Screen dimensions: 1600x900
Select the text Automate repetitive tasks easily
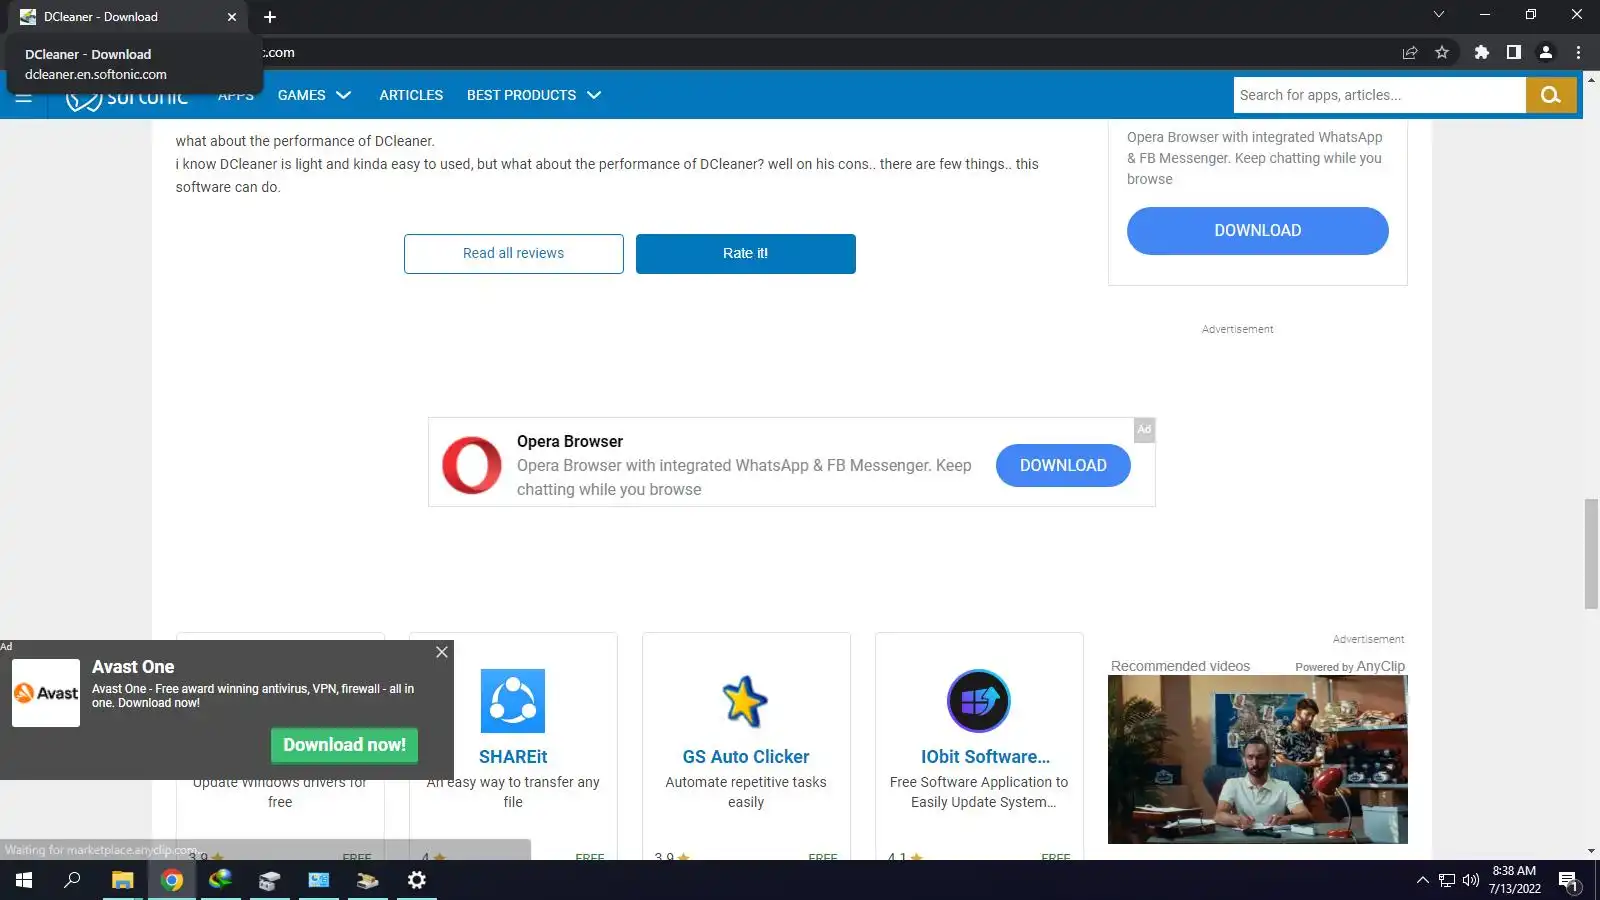coord(746,792)
